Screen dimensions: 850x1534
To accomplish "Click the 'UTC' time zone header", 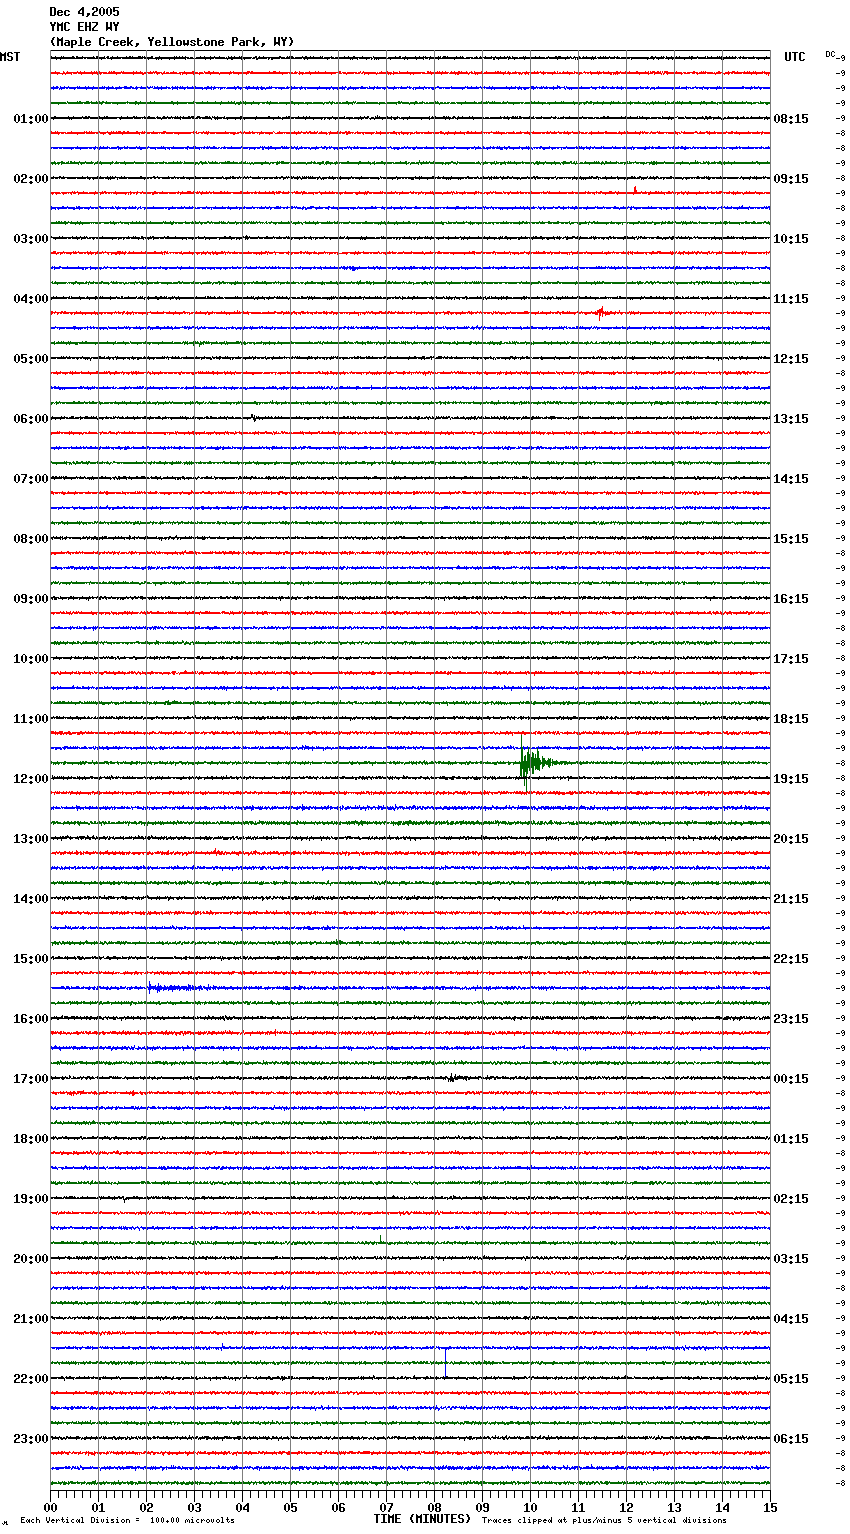I will (x=795, y=57).
